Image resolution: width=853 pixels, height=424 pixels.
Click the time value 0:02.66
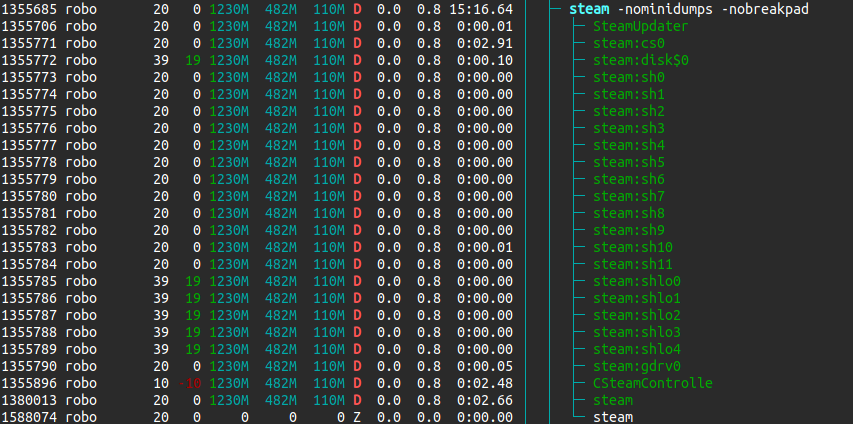[485, 400]
